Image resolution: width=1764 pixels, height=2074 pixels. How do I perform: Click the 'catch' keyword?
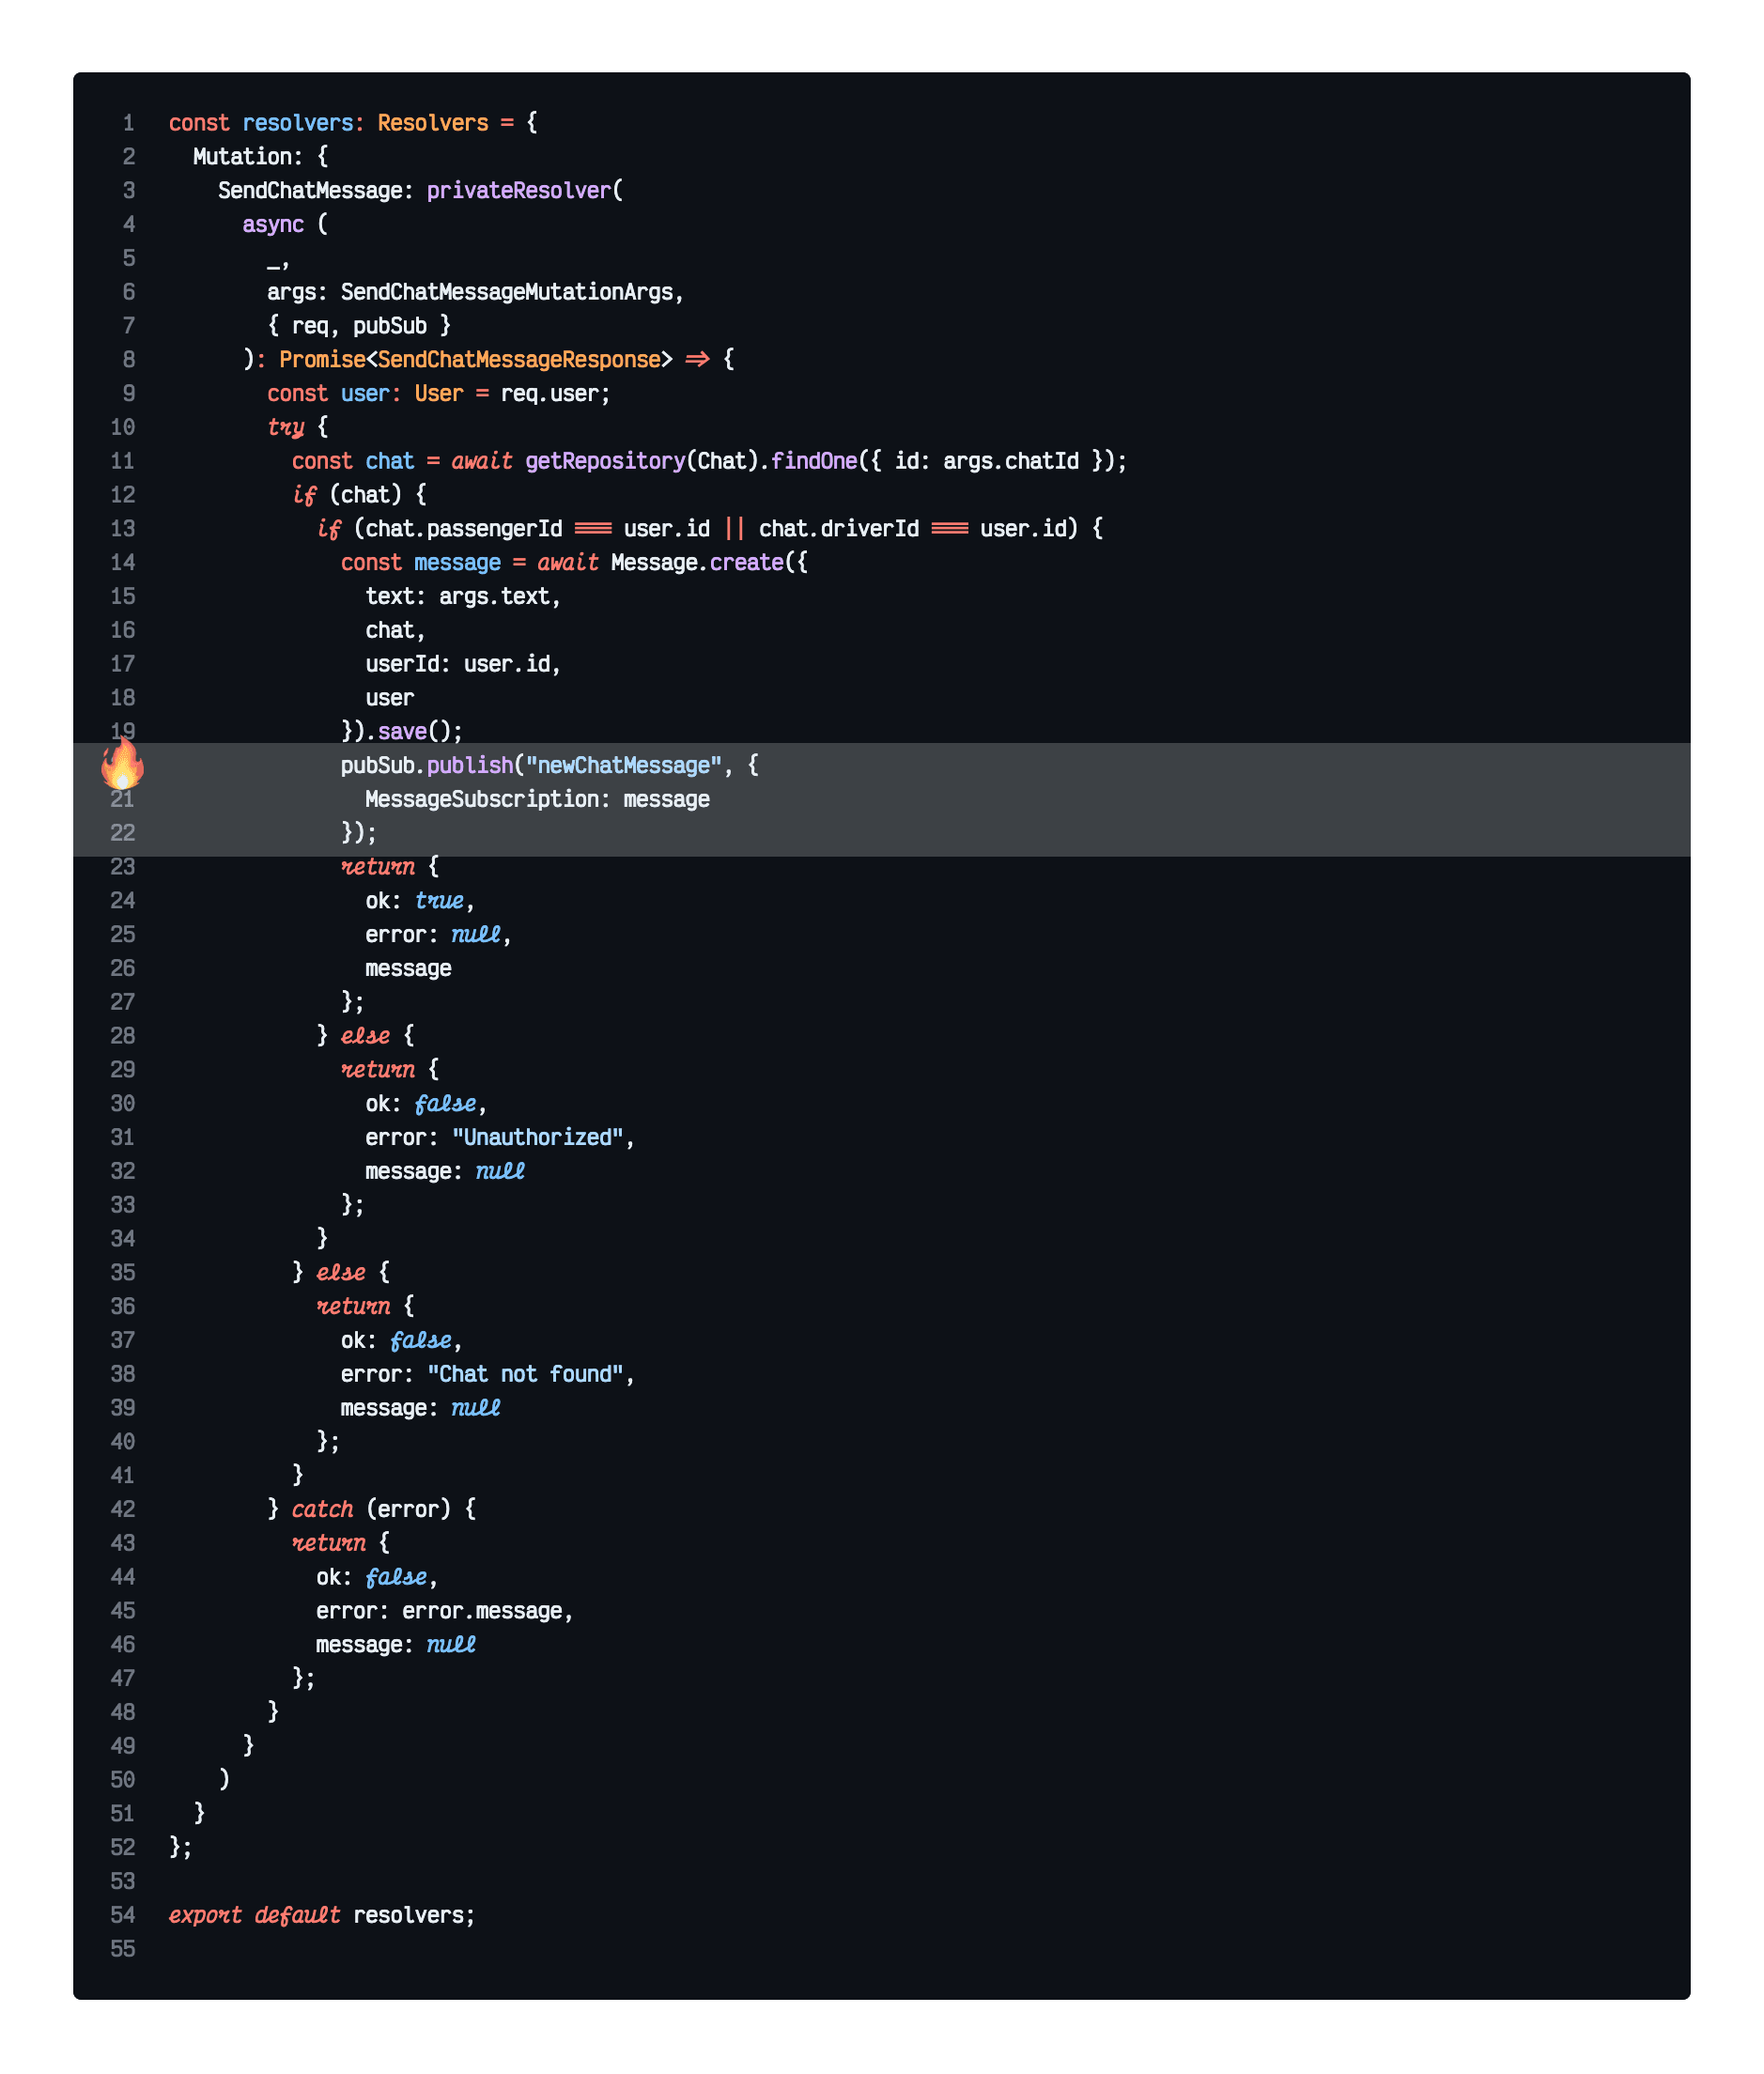[x=322, y=1510]
